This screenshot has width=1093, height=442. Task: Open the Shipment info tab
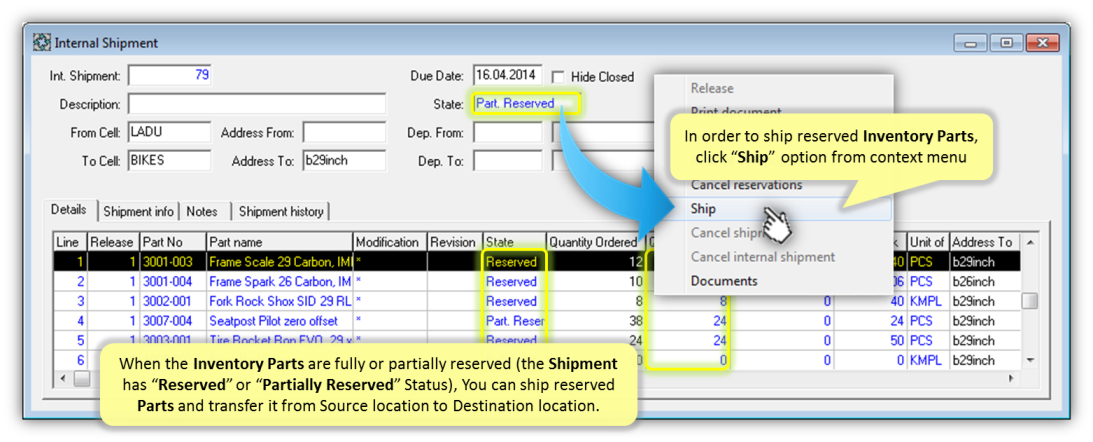click(137, 211)
